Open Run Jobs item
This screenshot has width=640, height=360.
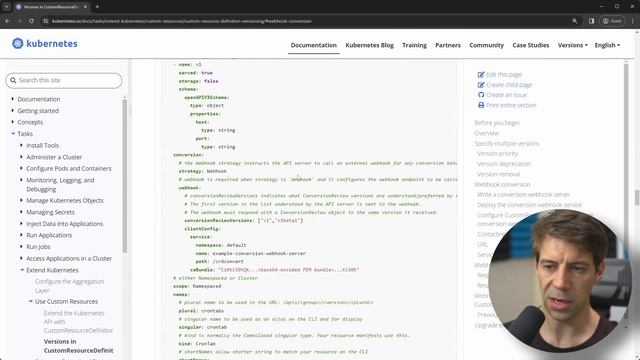coord(38,247)
